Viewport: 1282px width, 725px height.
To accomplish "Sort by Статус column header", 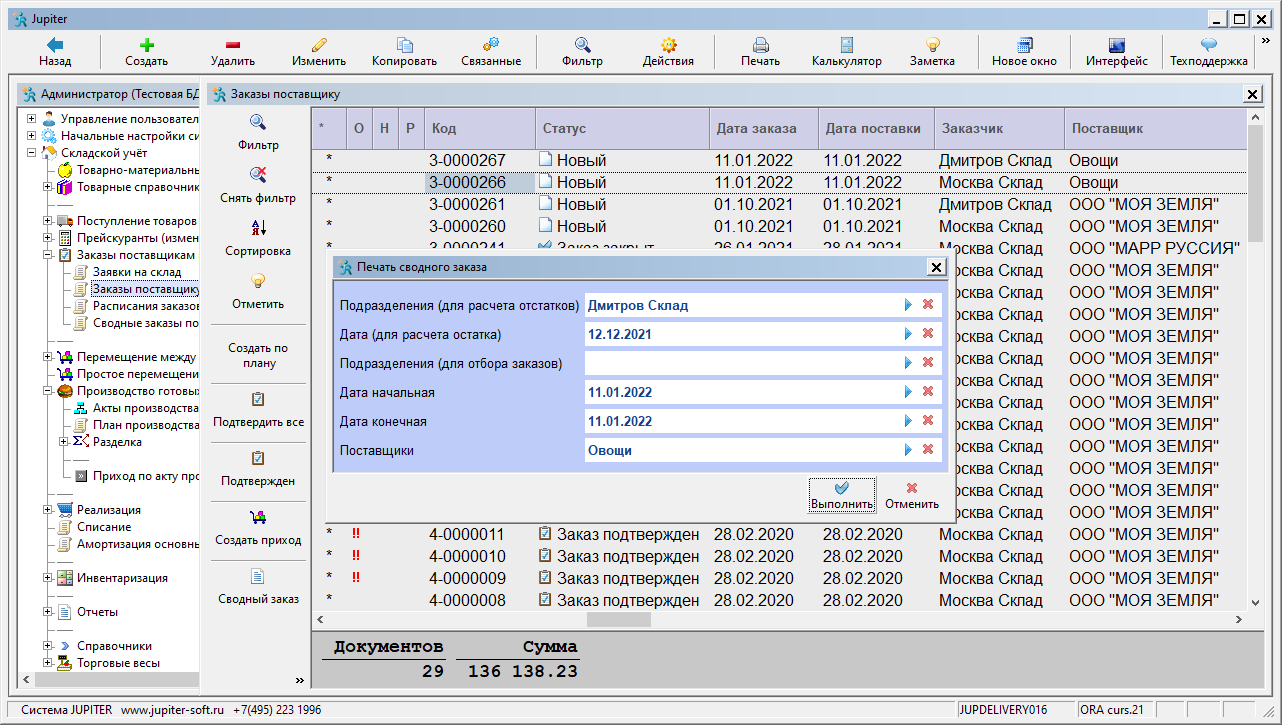I will tap(622, 128).
